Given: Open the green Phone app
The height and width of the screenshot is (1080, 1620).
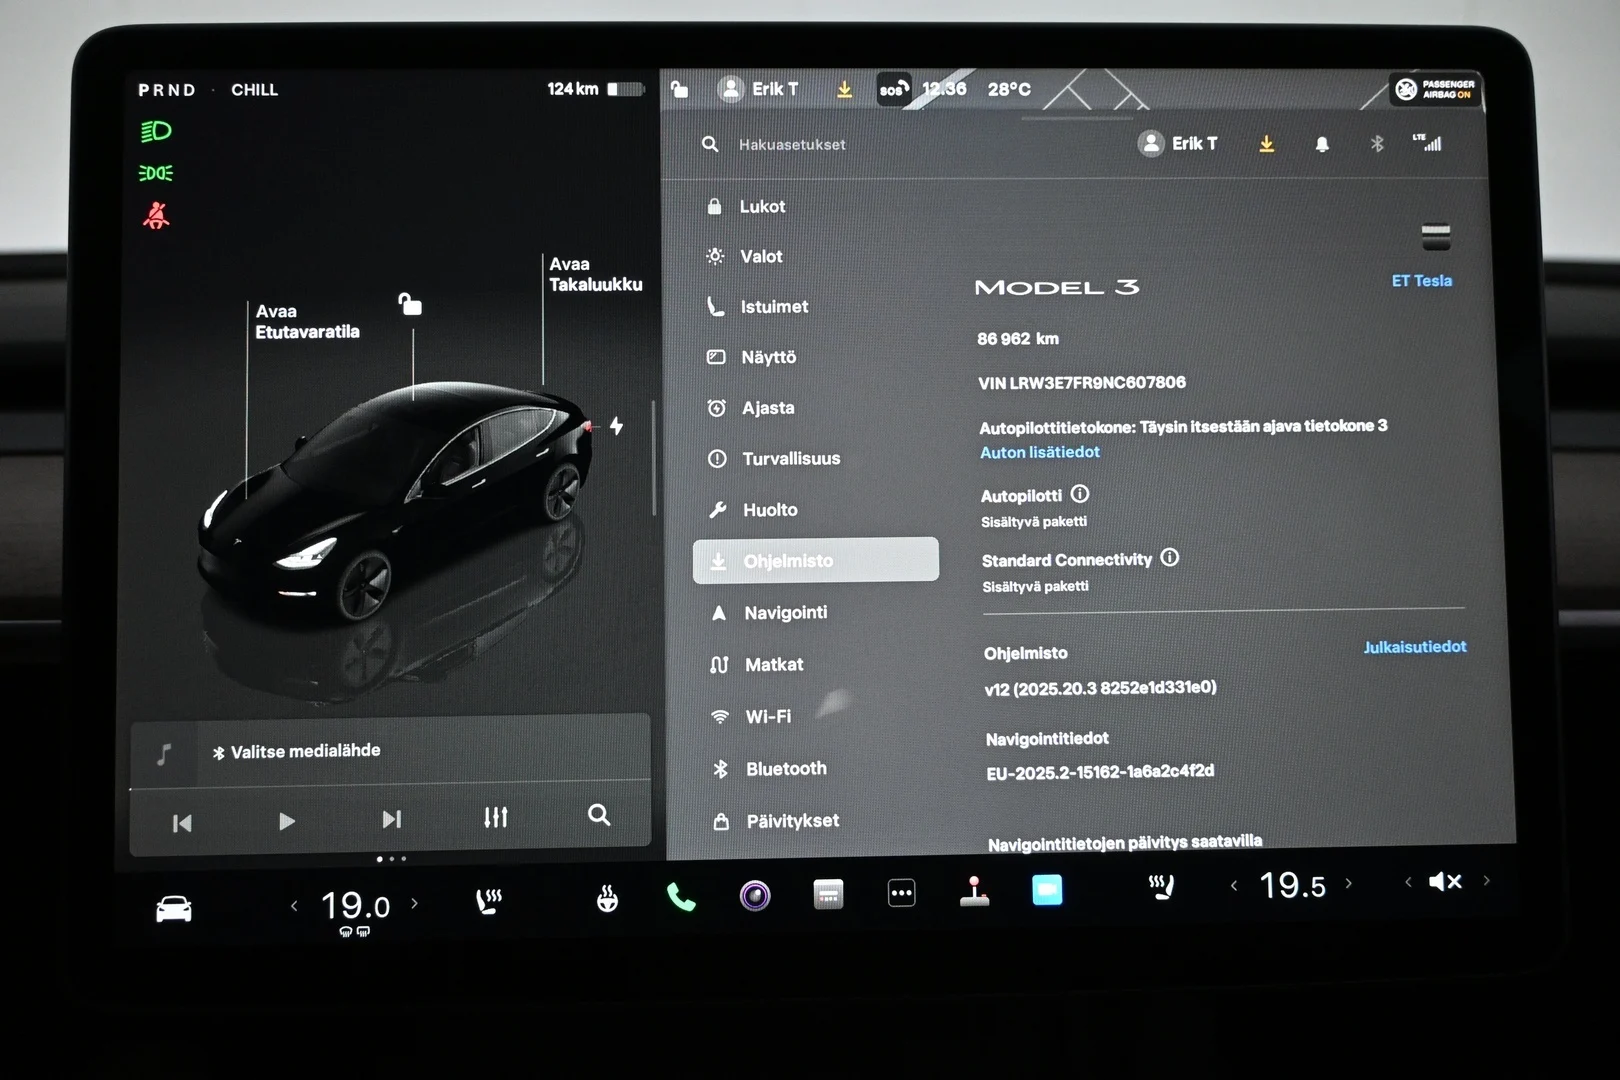Looking at the screenshot, I should [681, 897].
